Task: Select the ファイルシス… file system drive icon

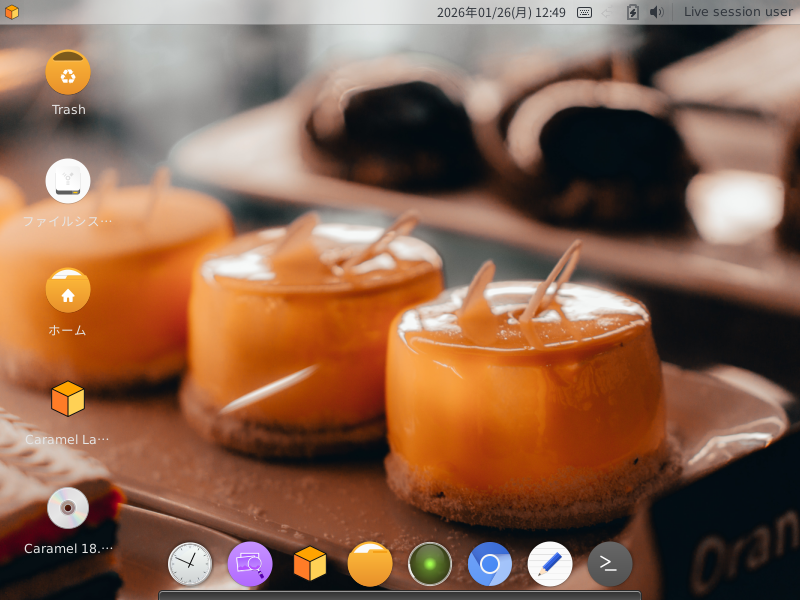Action: 68,192
